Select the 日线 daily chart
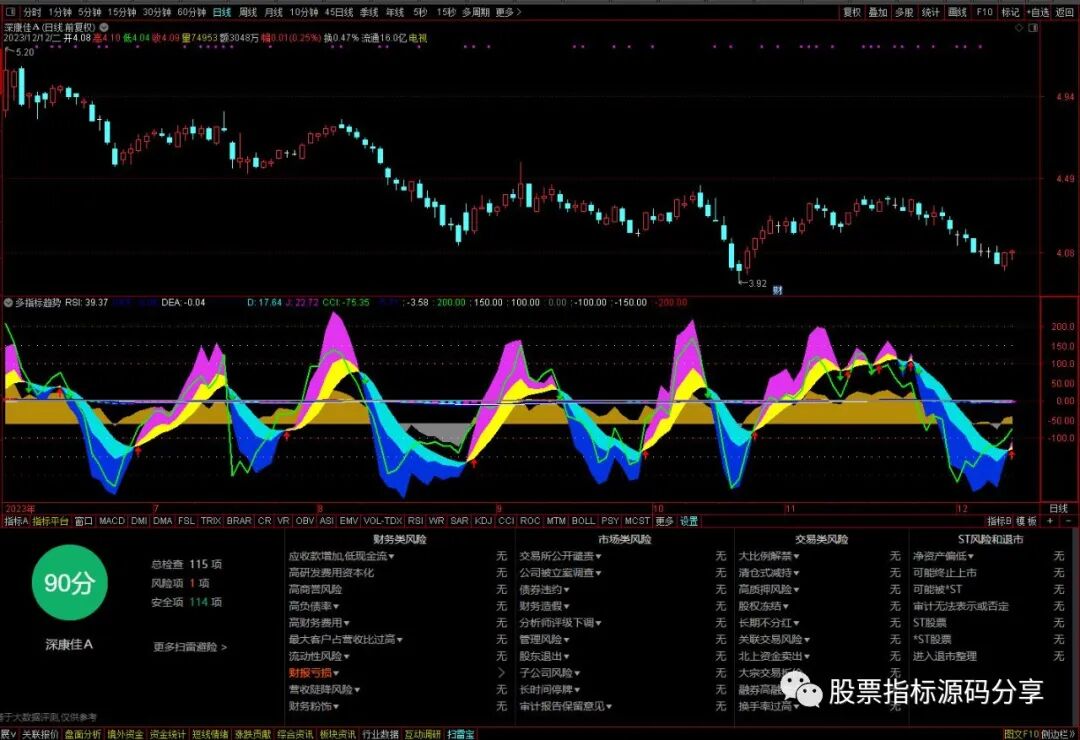 222,12
